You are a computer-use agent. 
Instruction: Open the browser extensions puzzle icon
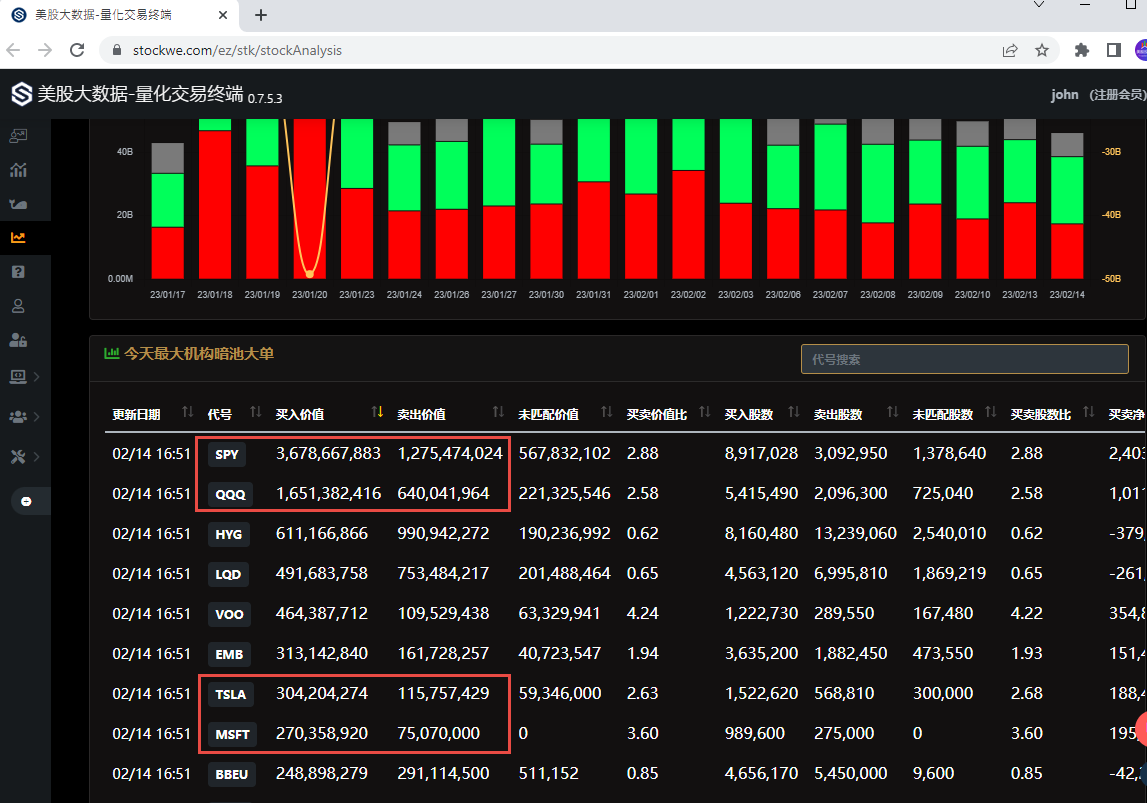pyautogui.click(x=1082, y=50)
